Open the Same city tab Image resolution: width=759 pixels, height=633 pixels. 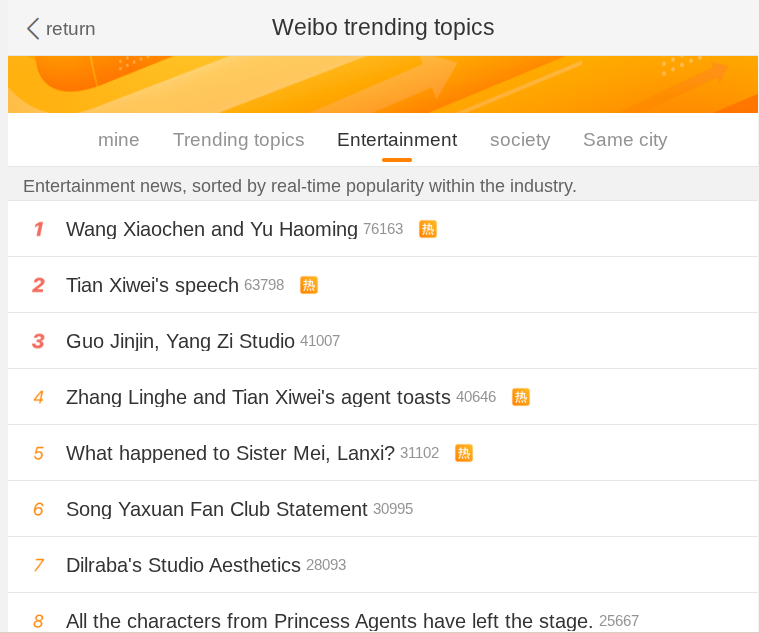pos(625,140)
